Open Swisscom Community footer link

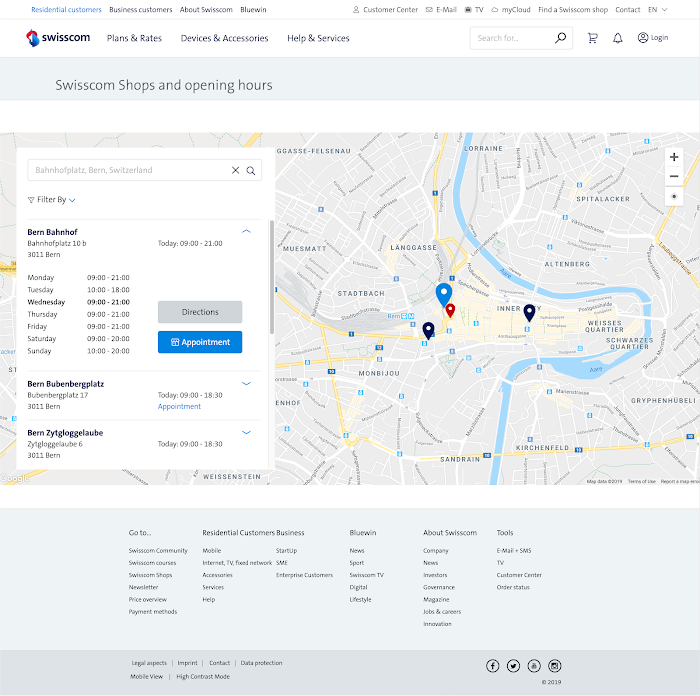(x=158, y=550)
